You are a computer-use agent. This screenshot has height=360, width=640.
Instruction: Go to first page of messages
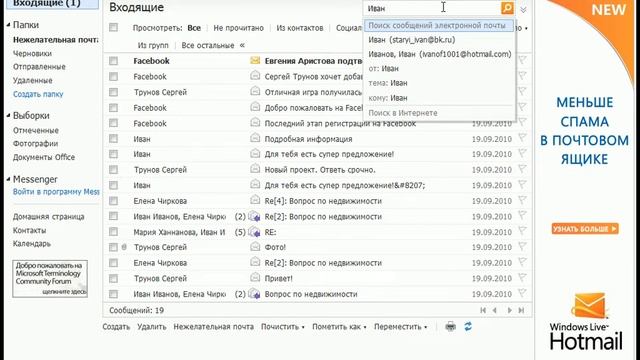click(483, 310)
